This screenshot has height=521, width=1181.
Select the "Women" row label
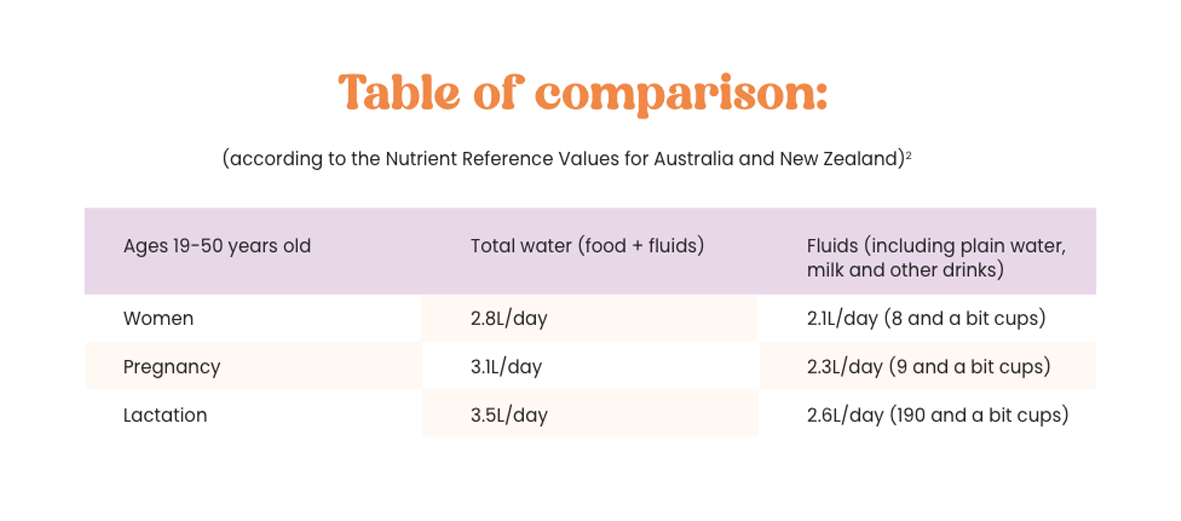pos(158,319)
